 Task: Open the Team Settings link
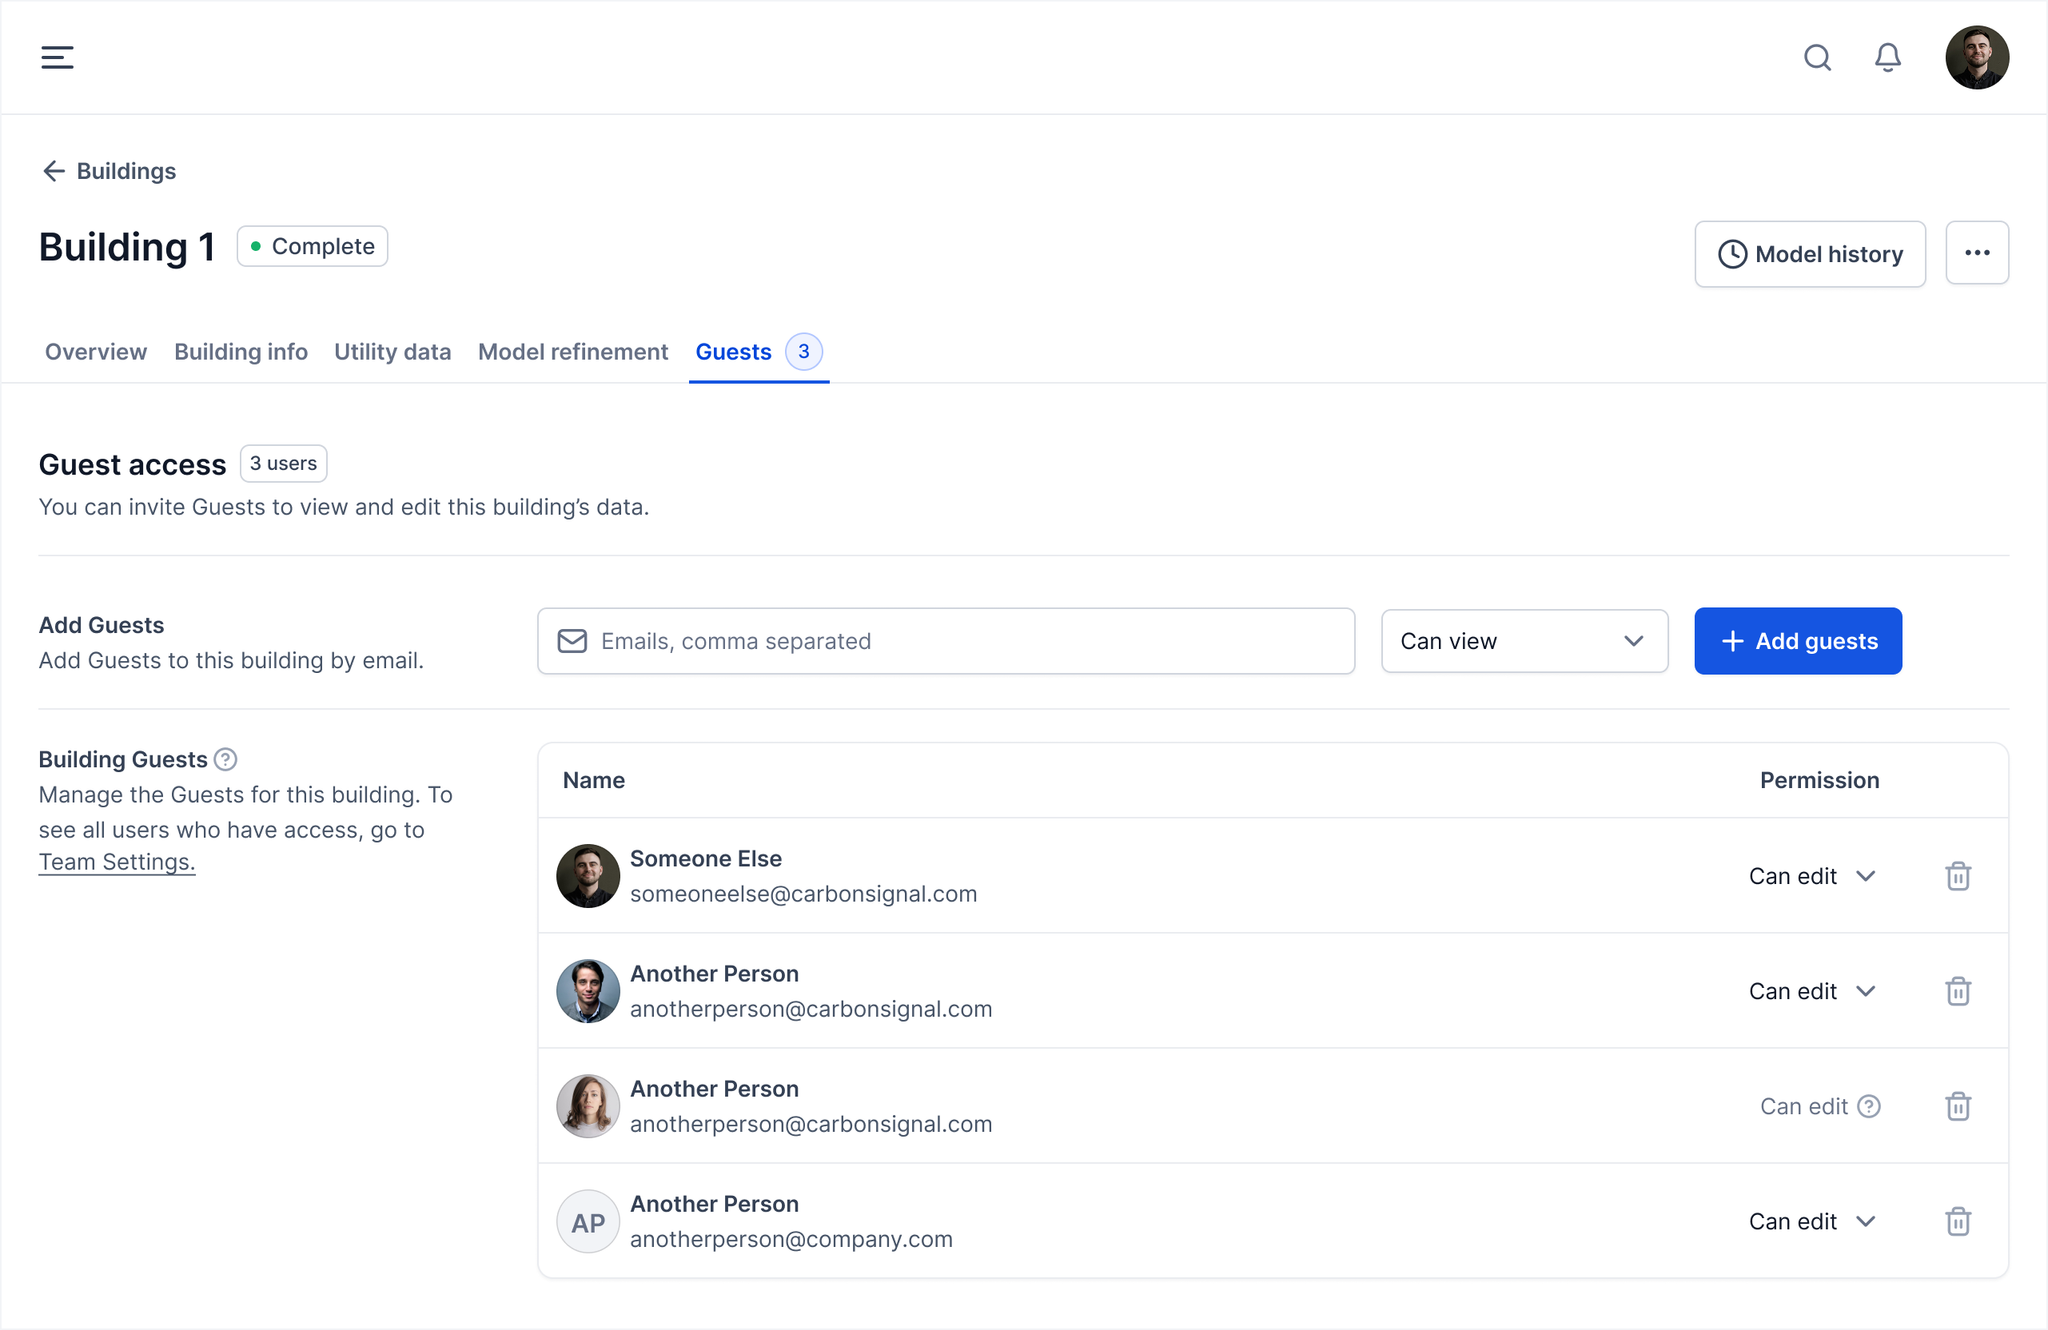point(117,862)
